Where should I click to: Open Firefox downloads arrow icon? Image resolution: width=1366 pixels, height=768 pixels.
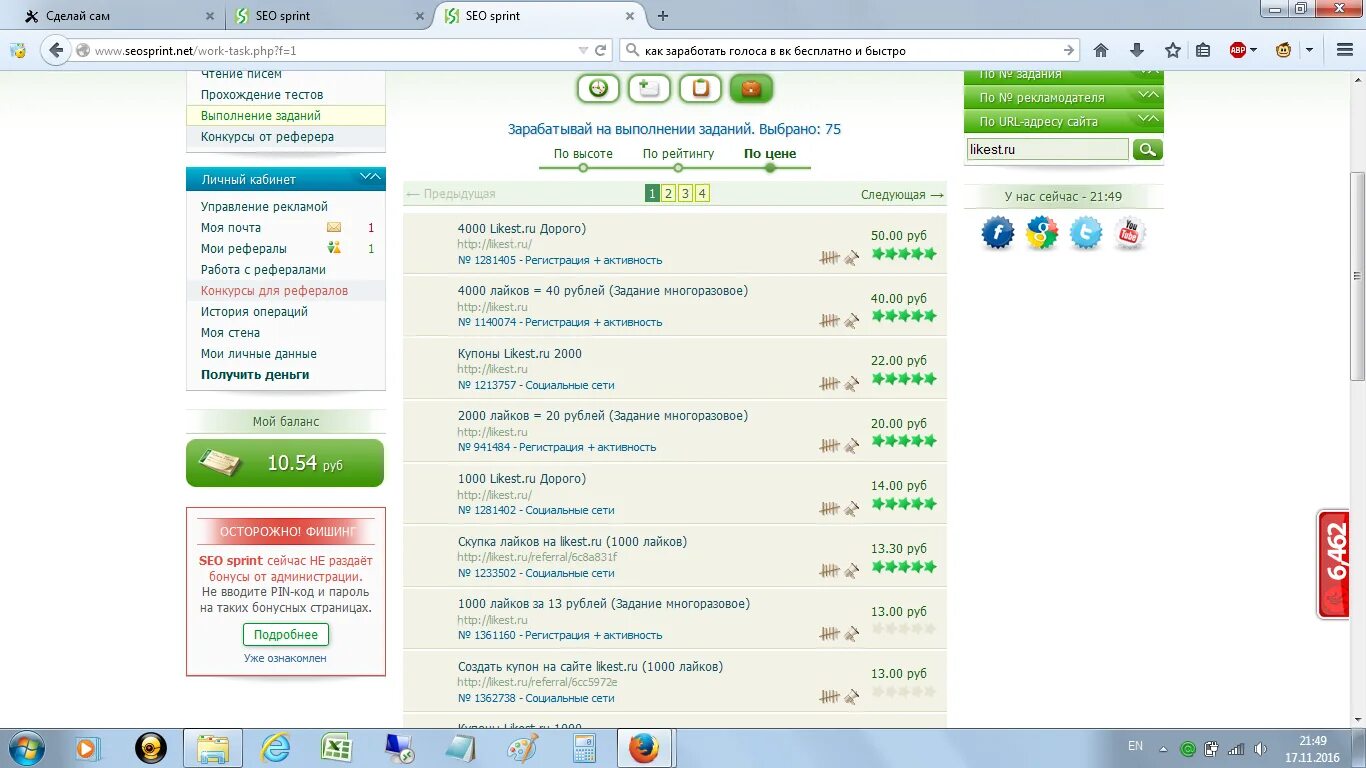(x=1137, y=50)
